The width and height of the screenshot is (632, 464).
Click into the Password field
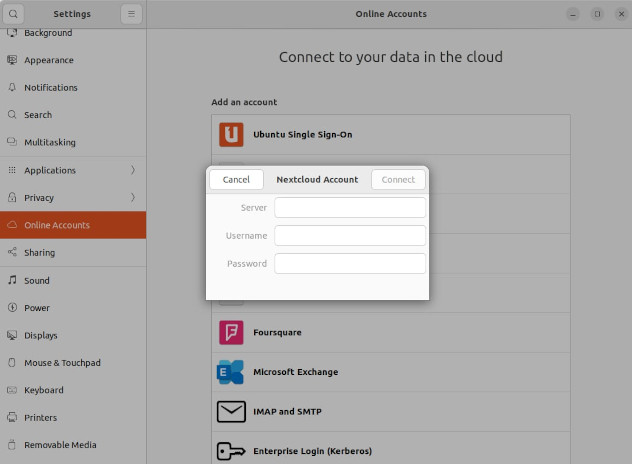350,264
